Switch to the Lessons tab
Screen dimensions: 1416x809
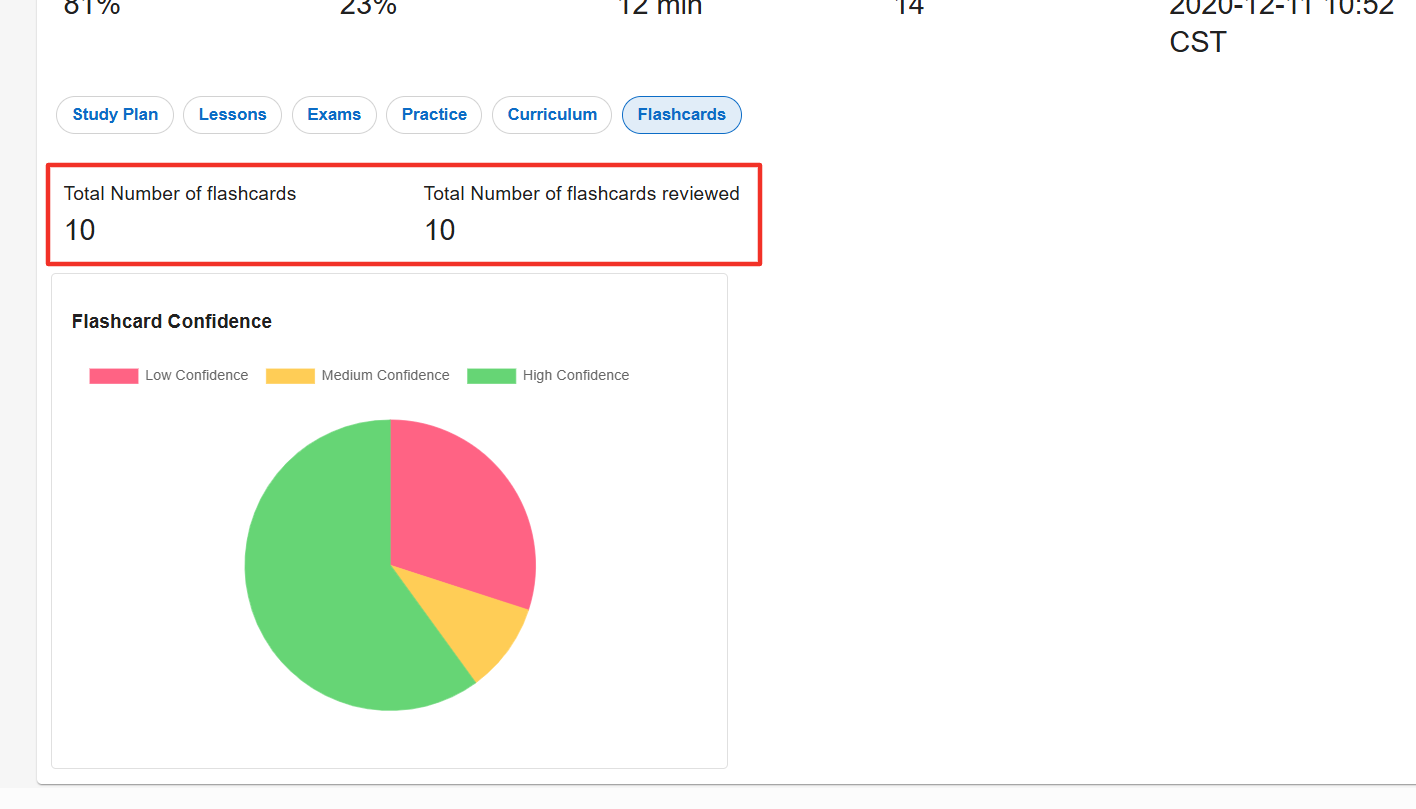coord(233,115)
